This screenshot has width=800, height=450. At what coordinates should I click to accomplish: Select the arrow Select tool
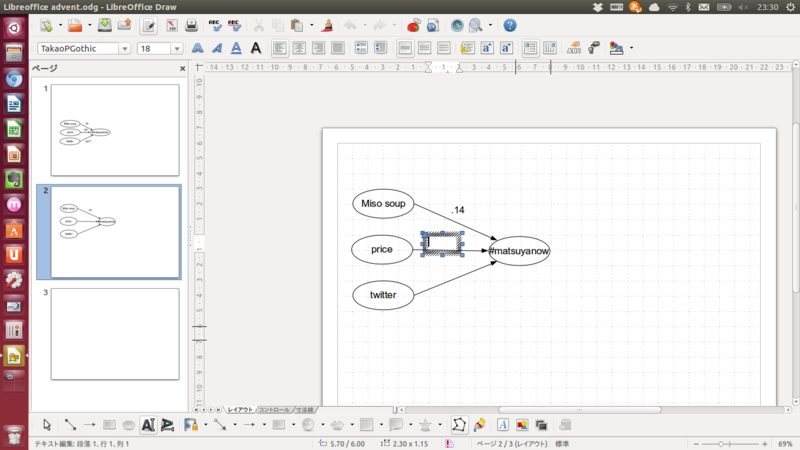[47, 424]
